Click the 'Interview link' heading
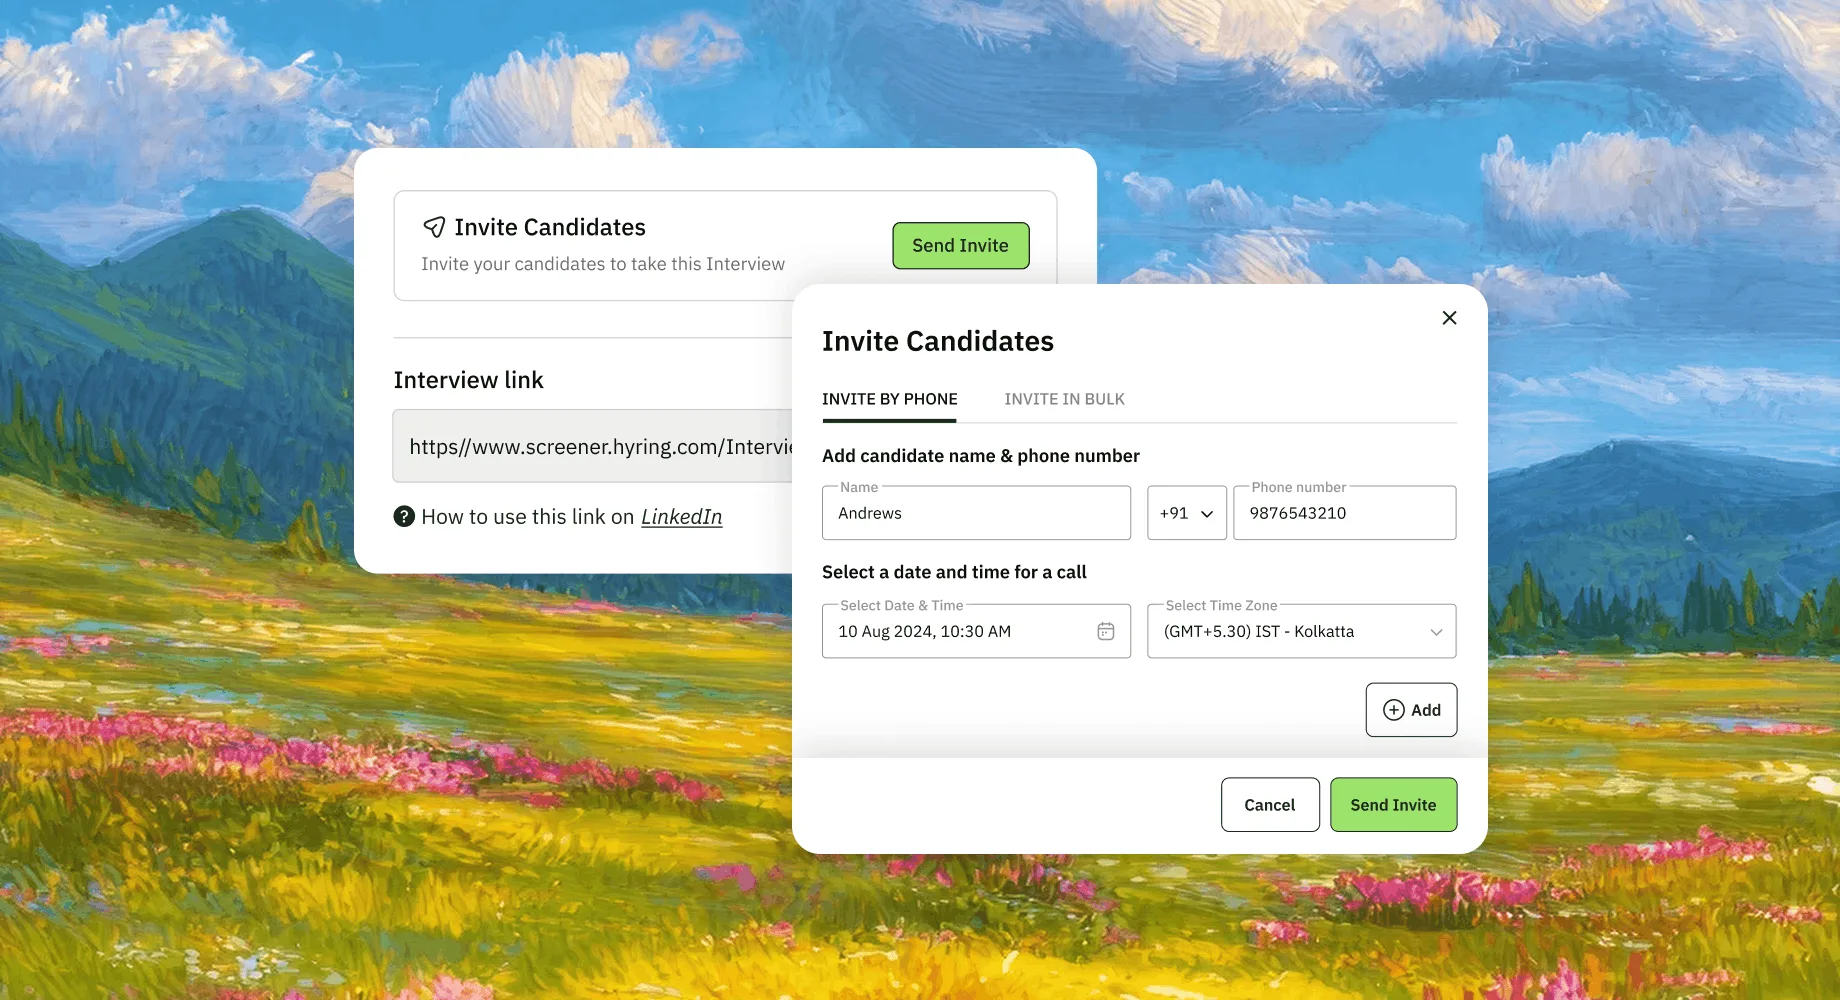 click(x=469, y=380)
